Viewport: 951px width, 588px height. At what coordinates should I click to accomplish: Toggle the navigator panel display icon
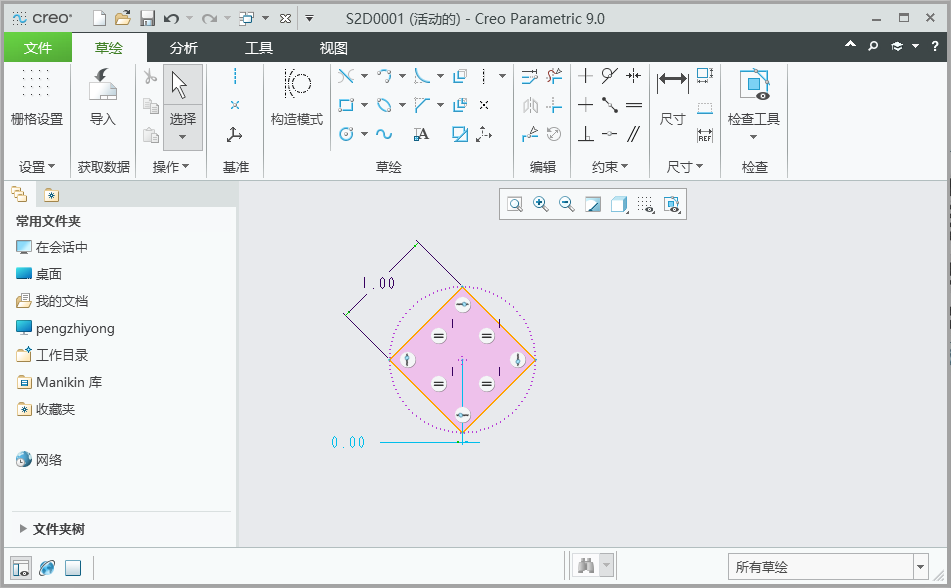pyautogui.click(x=21, y=568)
